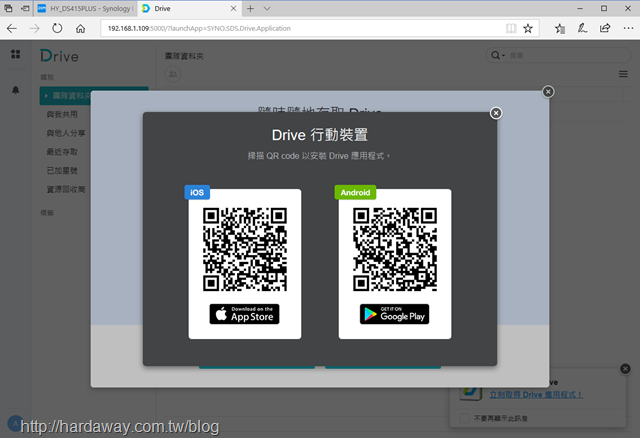
Task: Close the Drive browser tab
Action: point(233,9)
